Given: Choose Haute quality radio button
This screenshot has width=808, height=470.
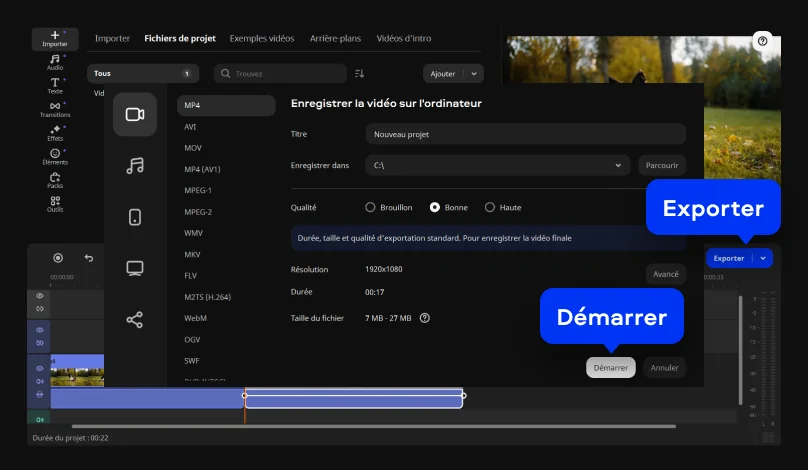Looking at the screenshot, I should click(x=490, y=207).
